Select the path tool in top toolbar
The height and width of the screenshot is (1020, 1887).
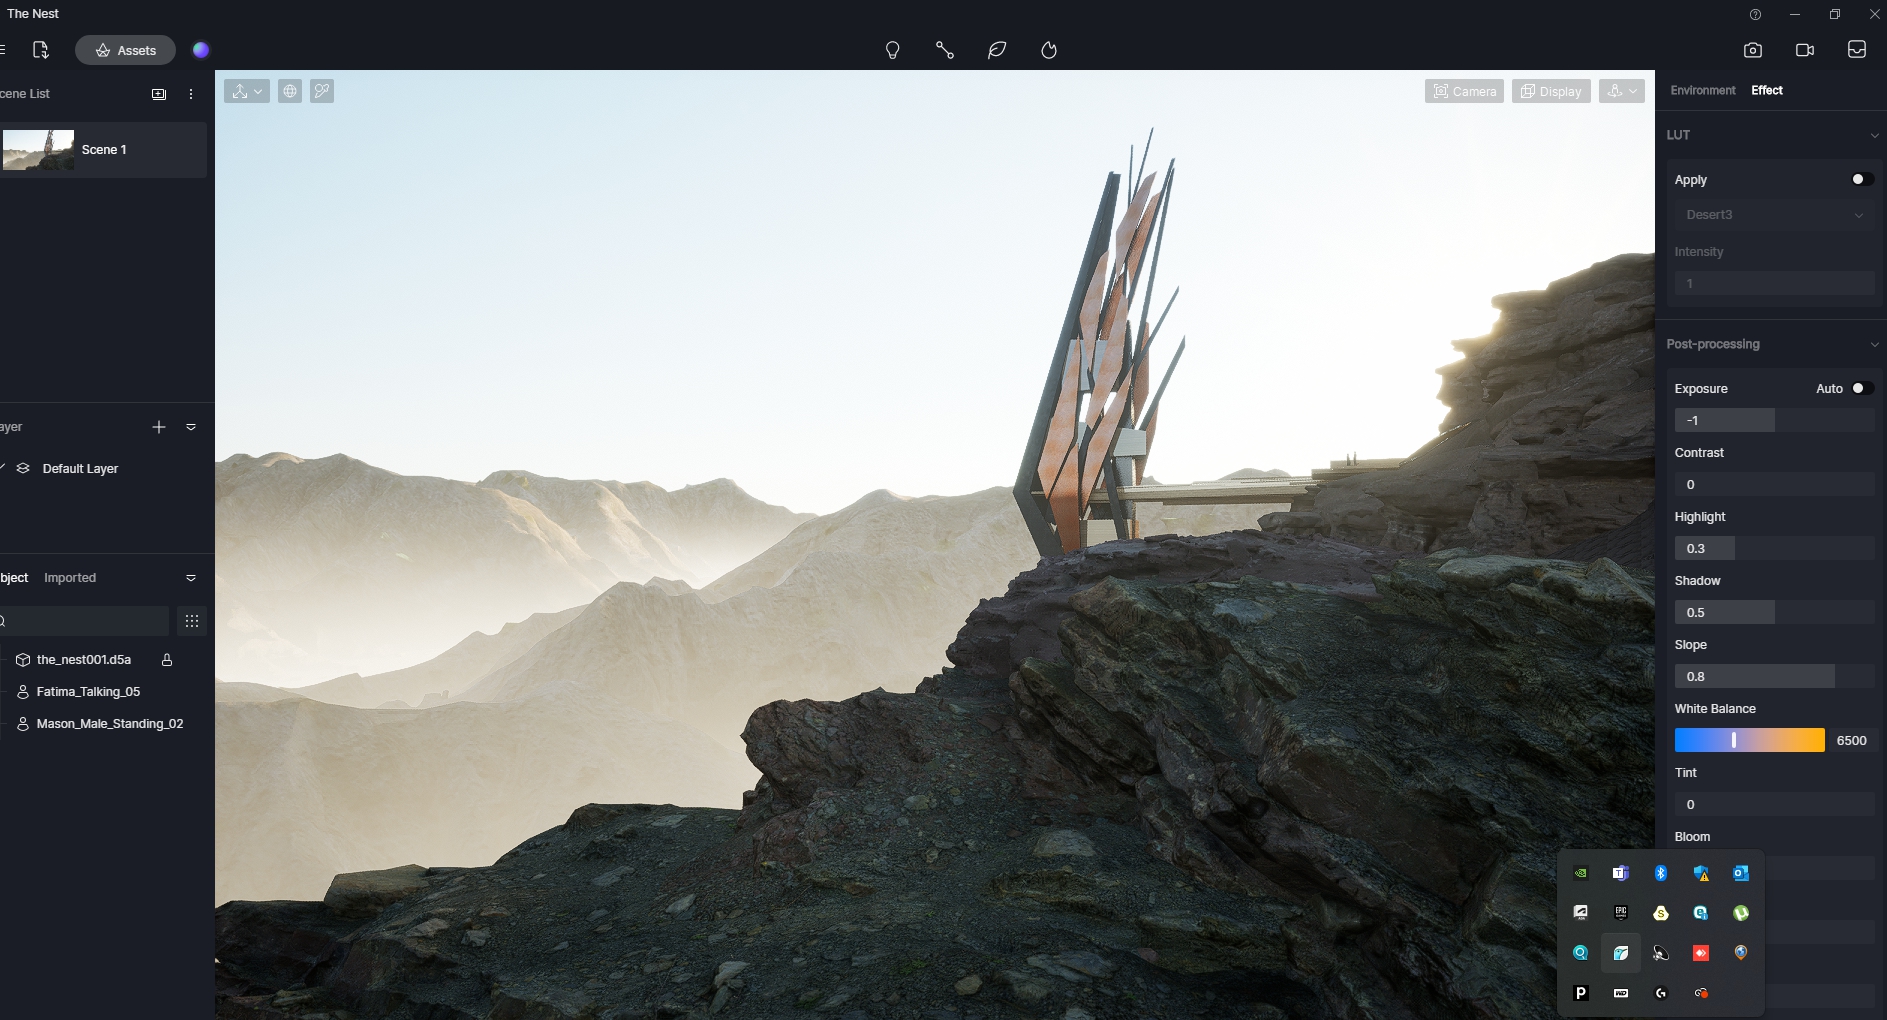click(x=944, y=50)
